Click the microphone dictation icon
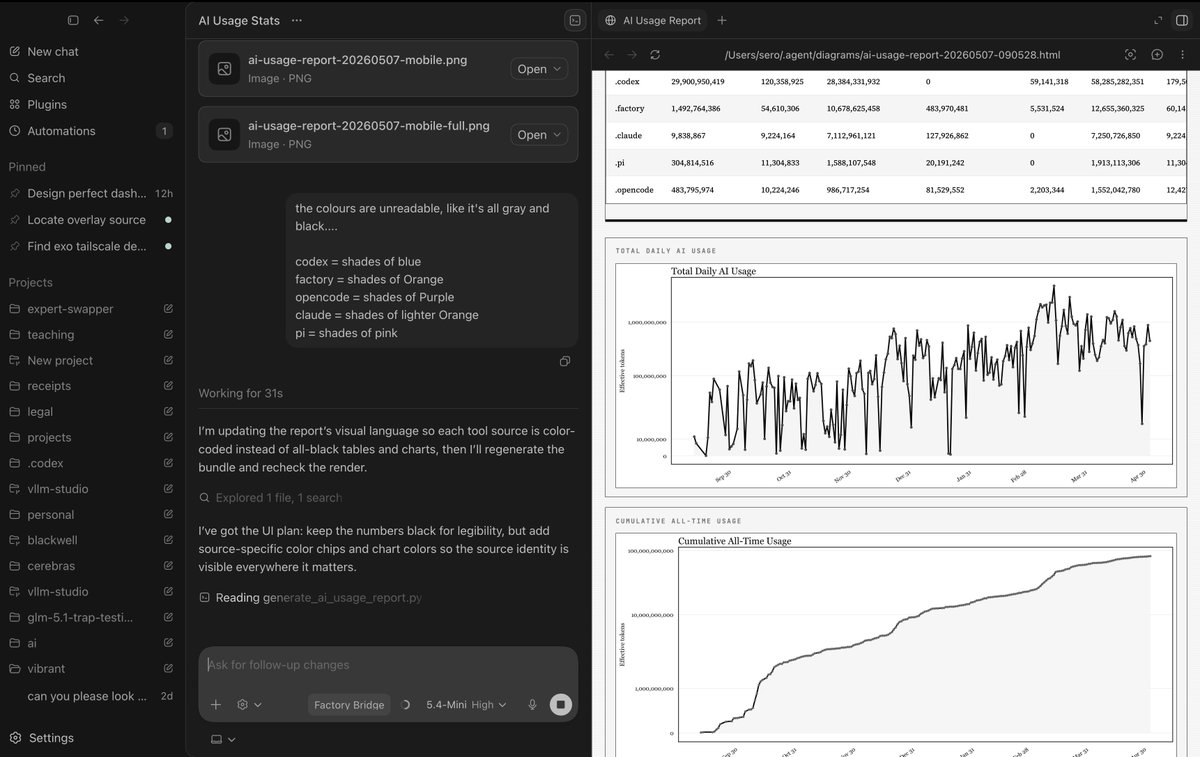Screen dimensions: 1200x757 point(532,704)
